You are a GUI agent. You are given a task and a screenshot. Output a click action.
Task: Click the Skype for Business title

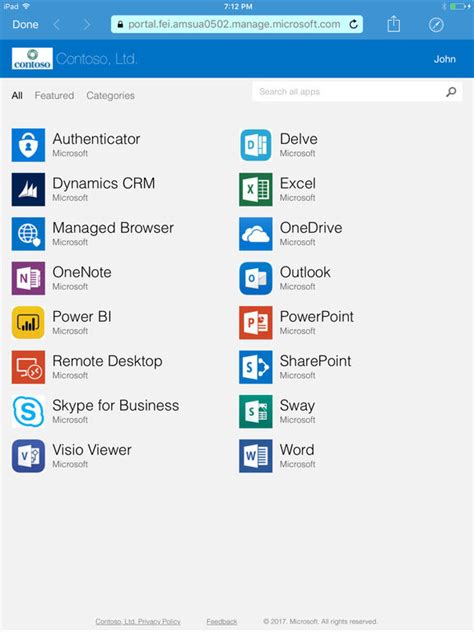coord(116,405)
